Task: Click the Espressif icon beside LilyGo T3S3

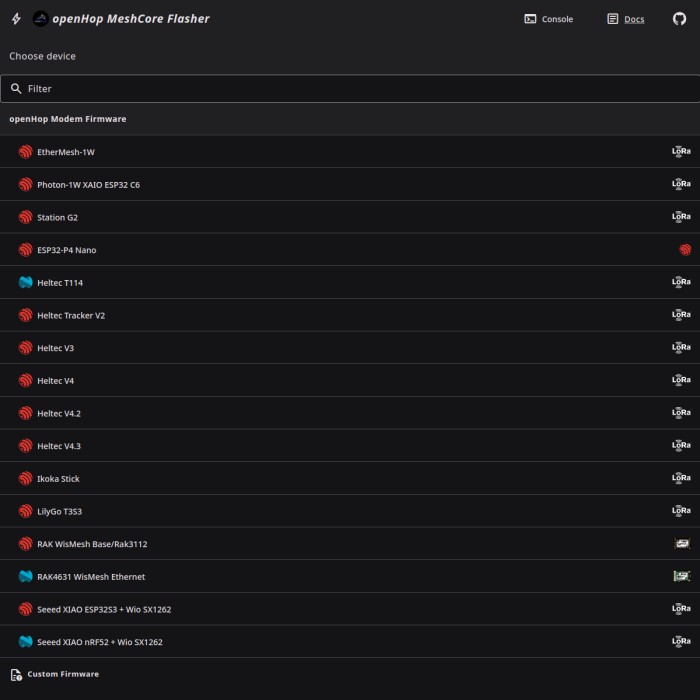Action: point(25,510)
